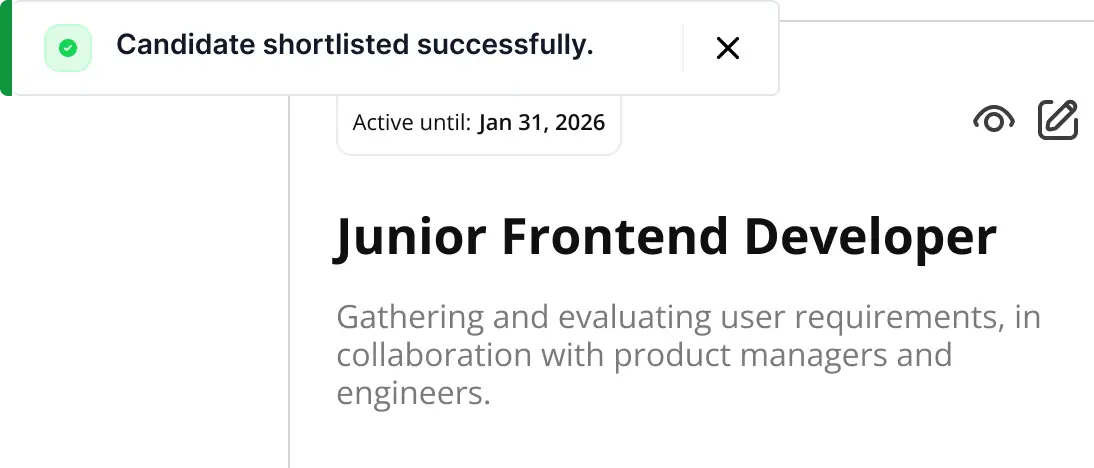Click the divider beside the toast X

[x=683, y=48]
